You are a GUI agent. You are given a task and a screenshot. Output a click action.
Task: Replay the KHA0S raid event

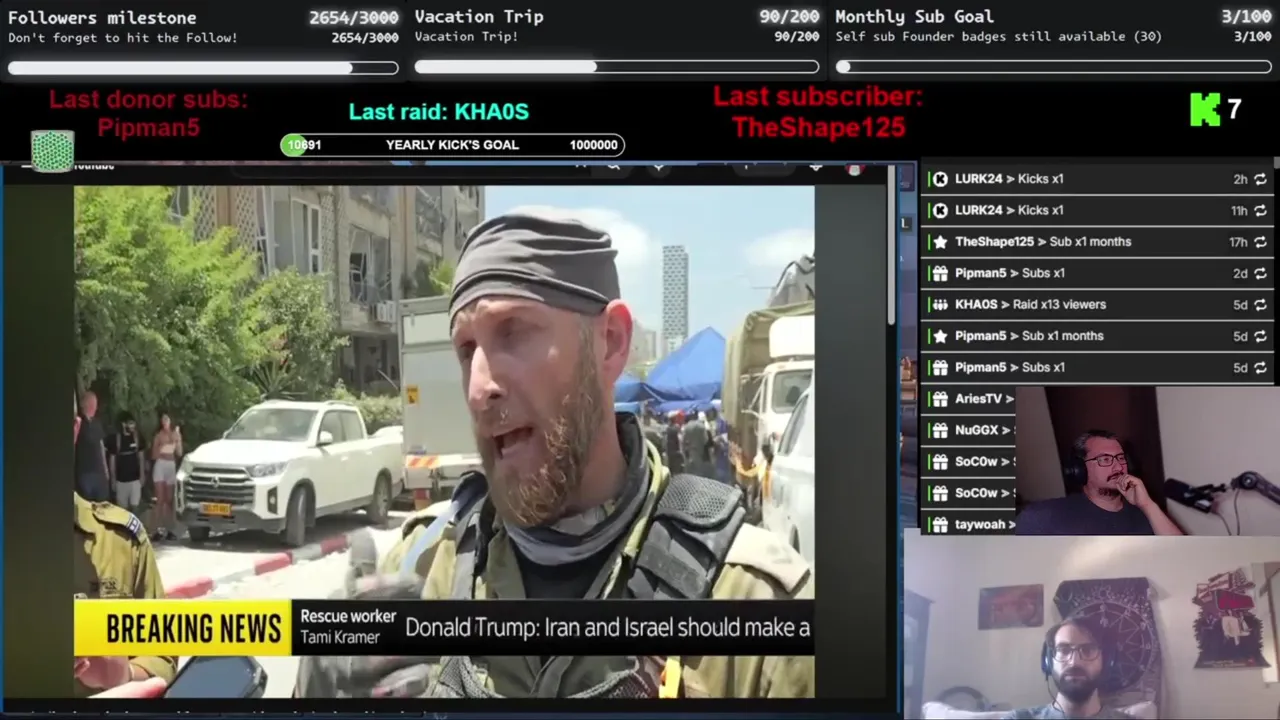coord(1260,305)
